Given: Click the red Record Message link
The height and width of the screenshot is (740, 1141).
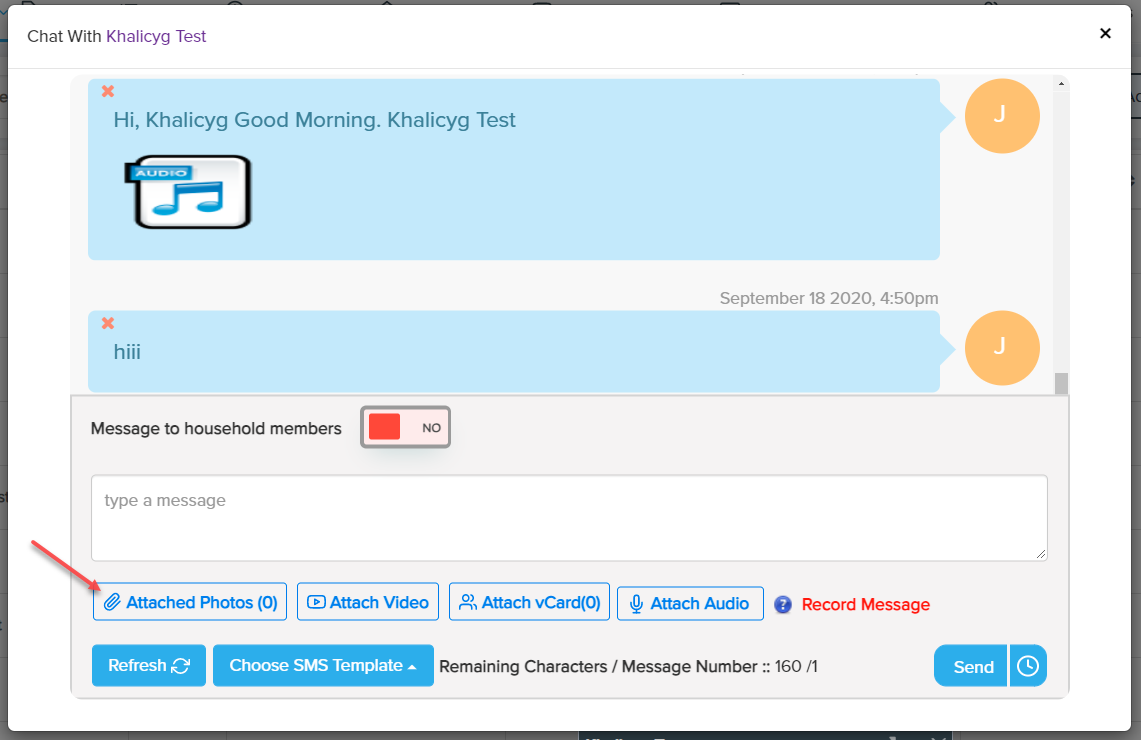Looking at the screenshot, I should click(865, 605).
